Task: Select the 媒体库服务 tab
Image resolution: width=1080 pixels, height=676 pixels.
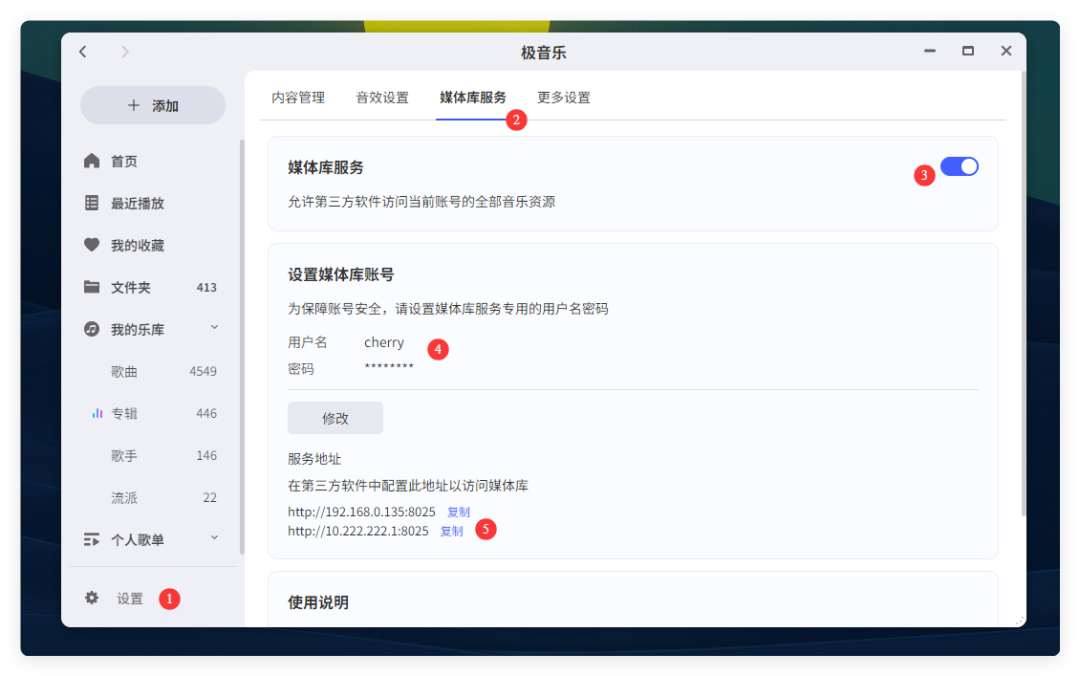Action: click(x=472, y=97)
